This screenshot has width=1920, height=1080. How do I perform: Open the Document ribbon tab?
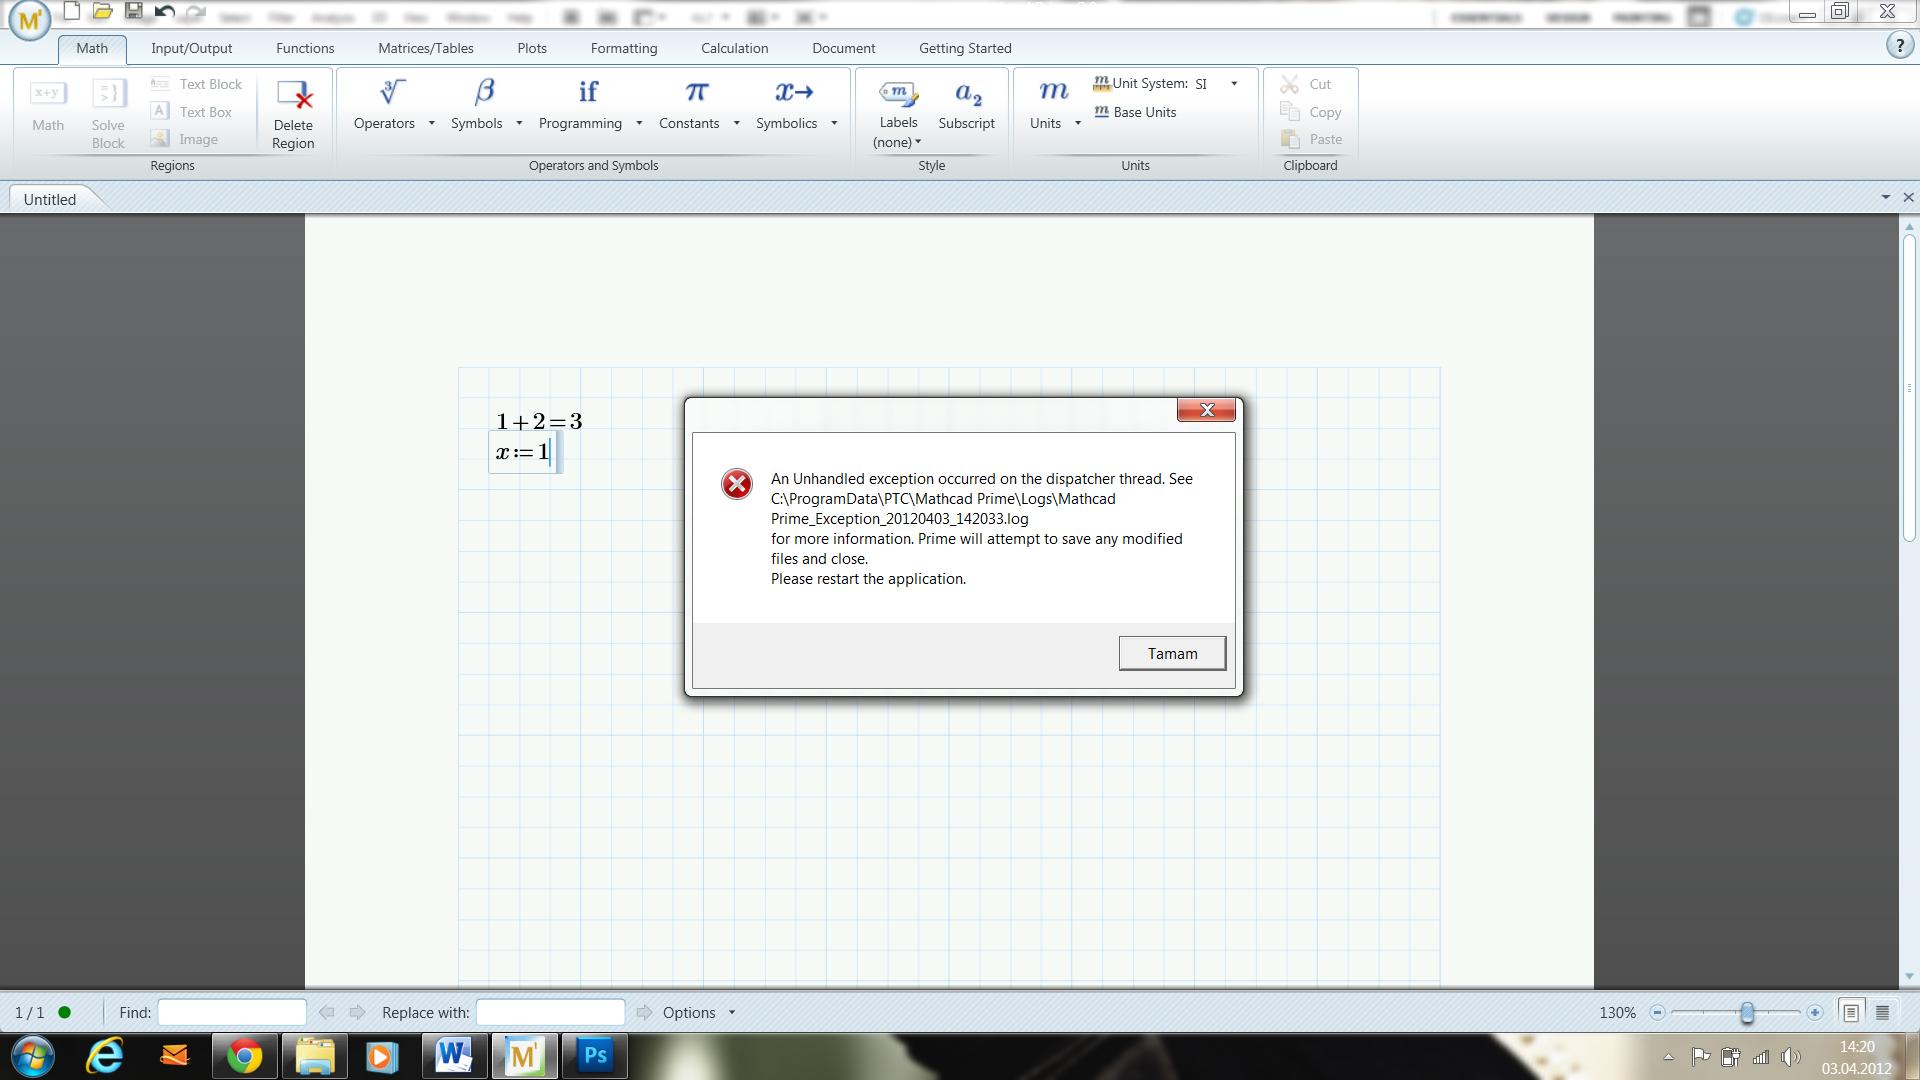click(x=843, y=48)
